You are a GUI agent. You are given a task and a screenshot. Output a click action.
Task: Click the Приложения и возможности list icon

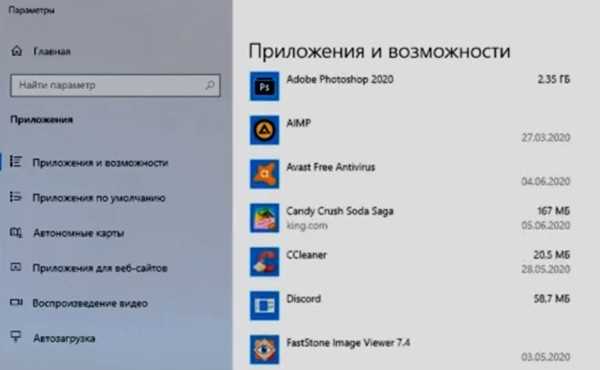16,161
